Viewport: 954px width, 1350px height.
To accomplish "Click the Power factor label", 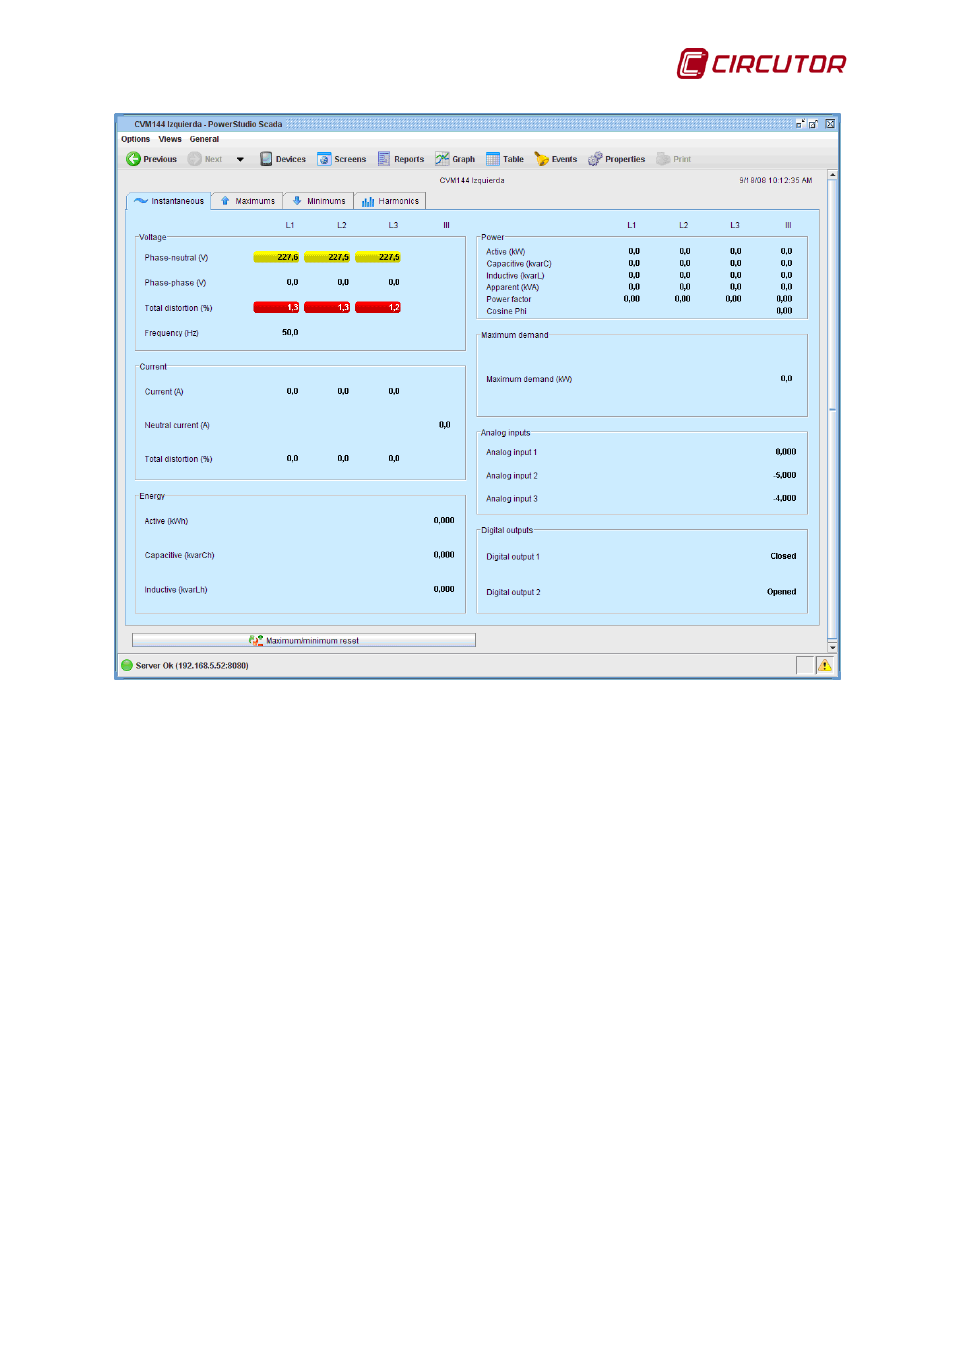I will click(x=509, y=299).
